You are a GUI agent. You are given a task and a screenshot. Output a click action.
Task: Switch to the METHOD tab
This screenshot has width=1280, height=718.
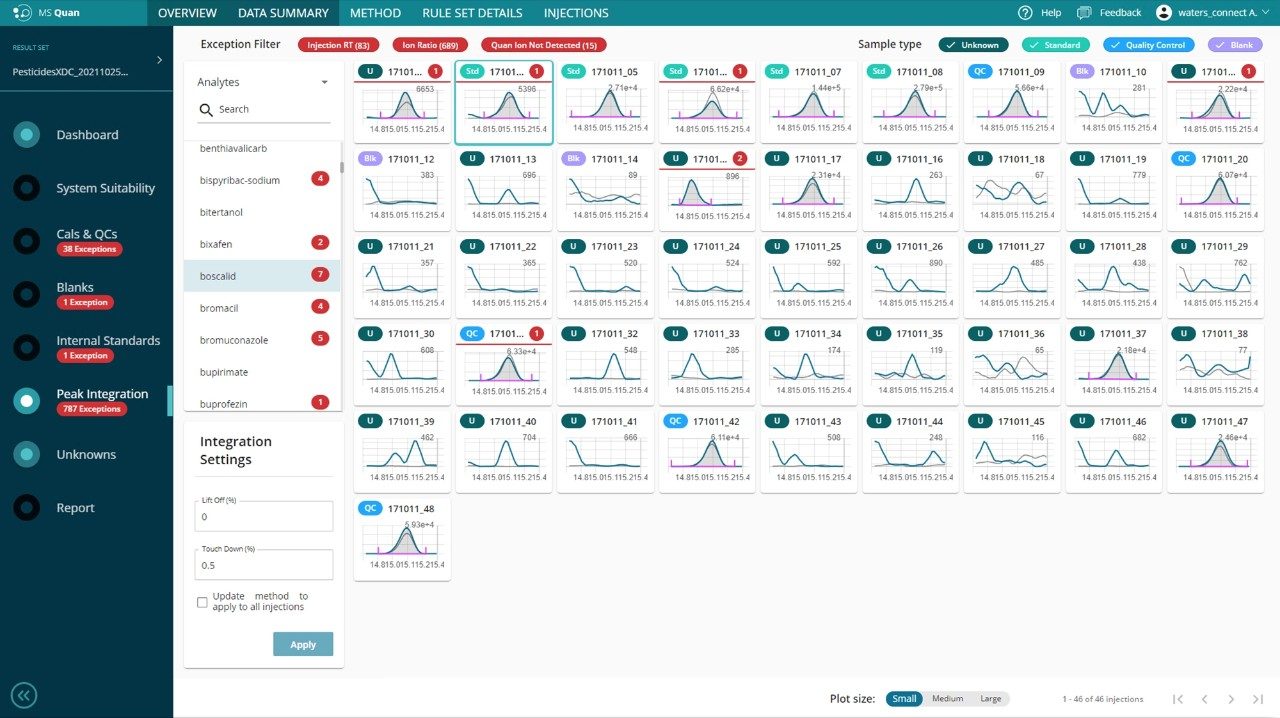375,12
